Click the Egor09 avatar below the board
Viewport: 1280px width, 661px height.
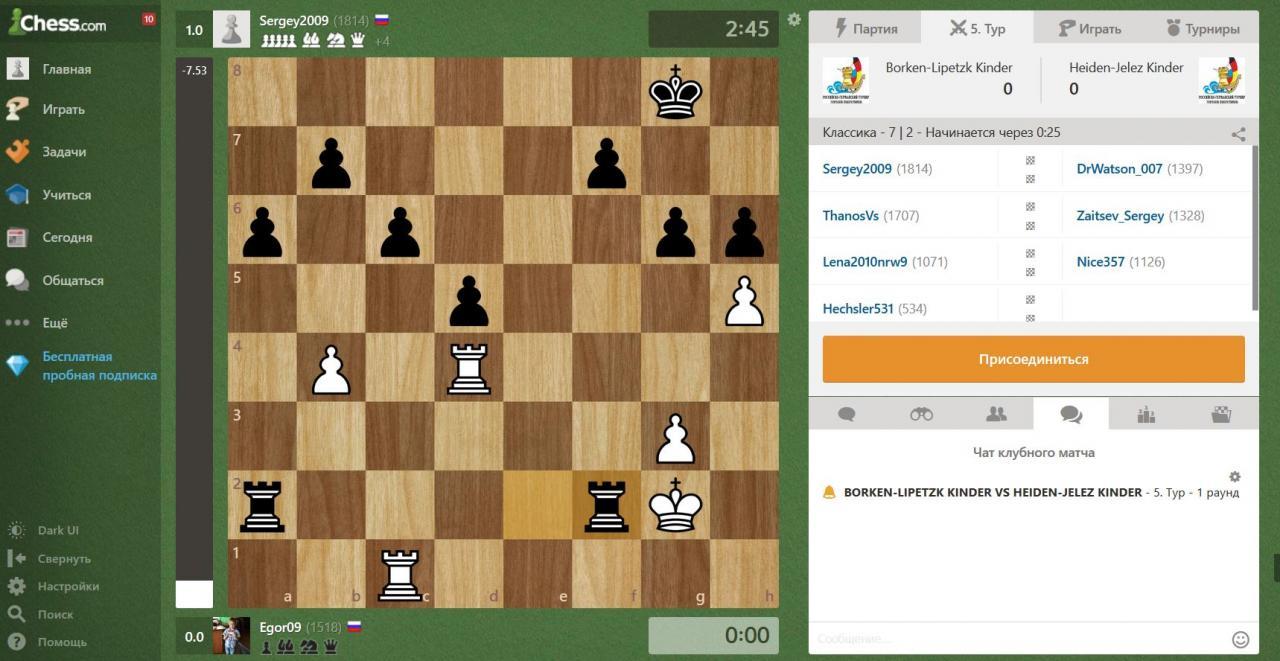231,636
